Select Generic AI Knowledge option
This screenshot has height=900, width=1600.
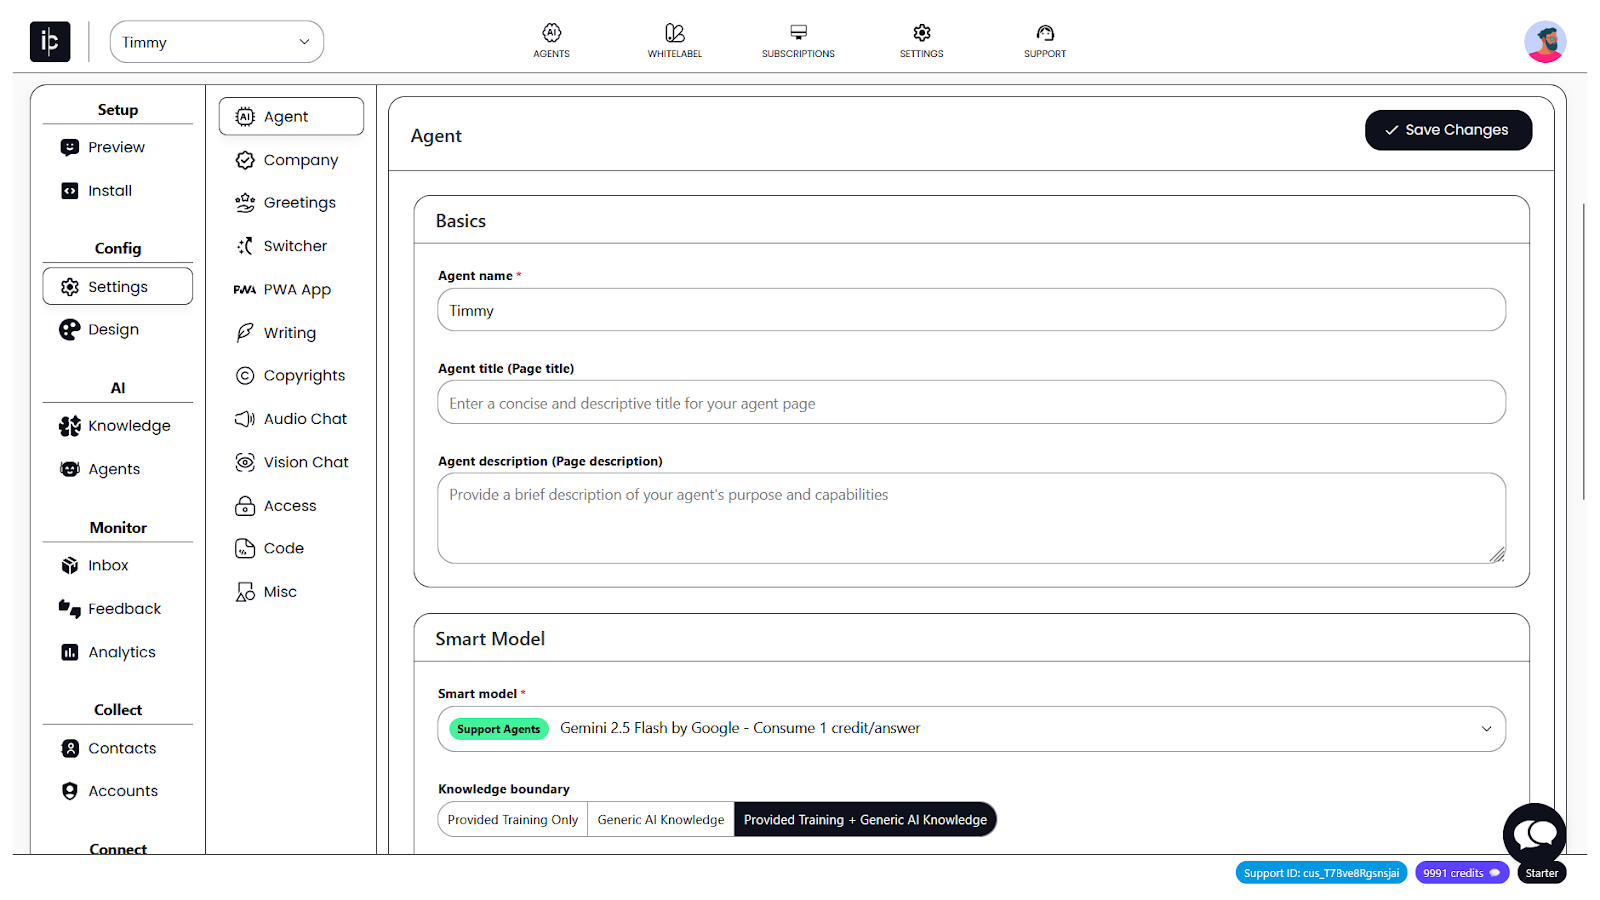[660, 820]
